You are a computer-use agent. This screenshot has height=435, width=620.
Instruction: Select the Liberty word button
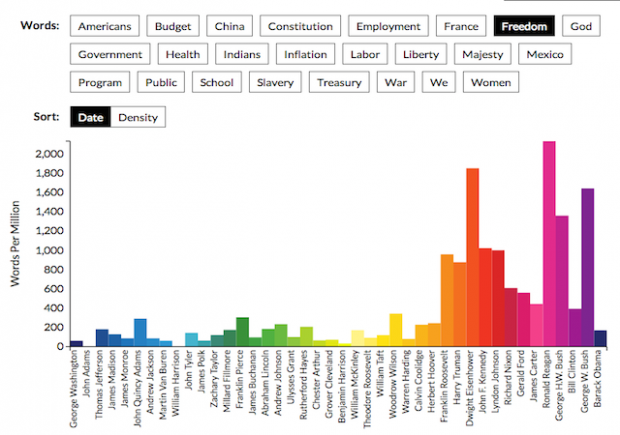(x=420, y=54)
